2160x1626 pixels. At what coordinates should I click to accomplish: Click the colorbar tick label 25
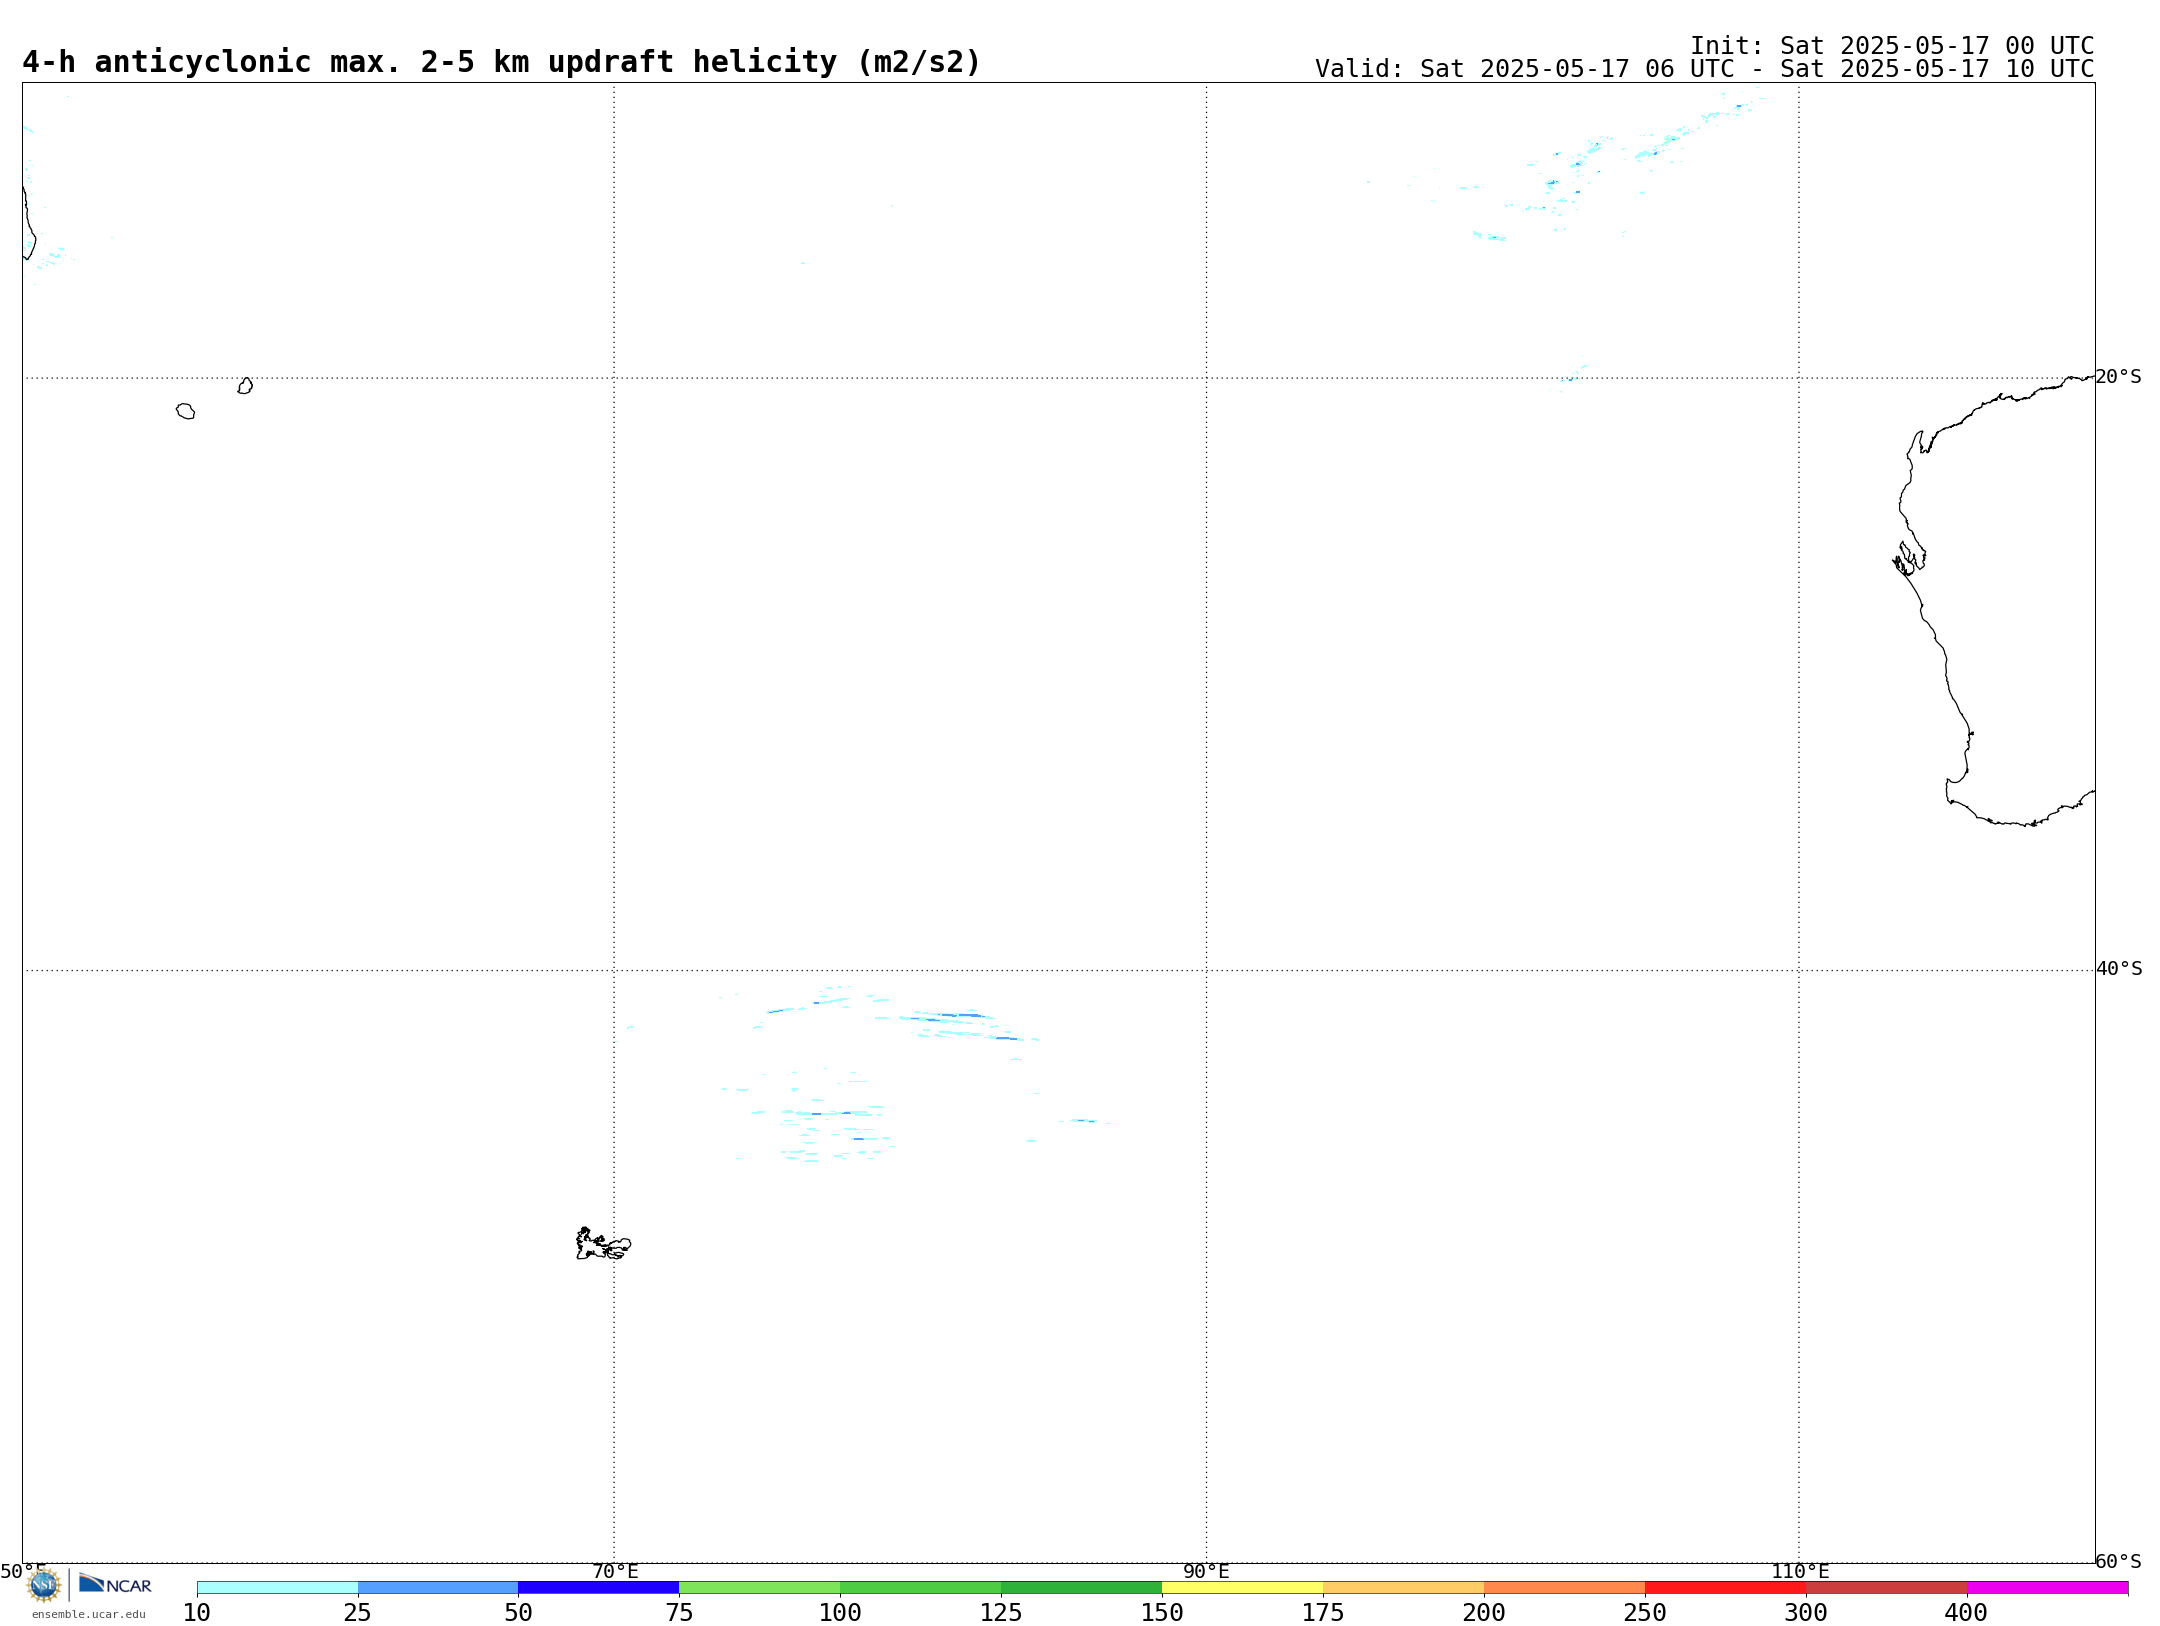(358, 1612)
